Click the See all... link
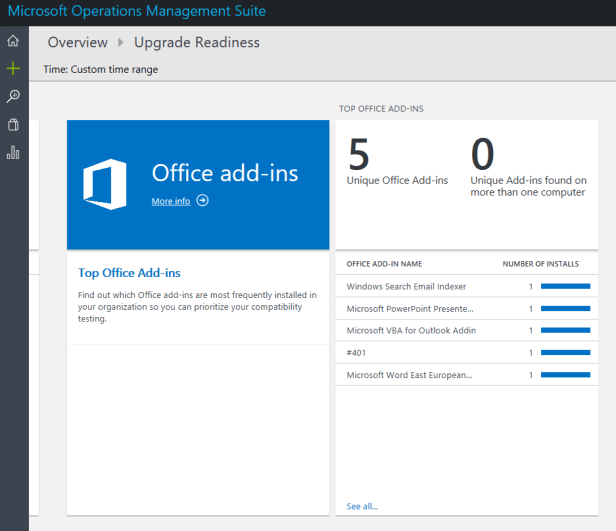Viewport: 616px width, 531px height. click(362, 506)
